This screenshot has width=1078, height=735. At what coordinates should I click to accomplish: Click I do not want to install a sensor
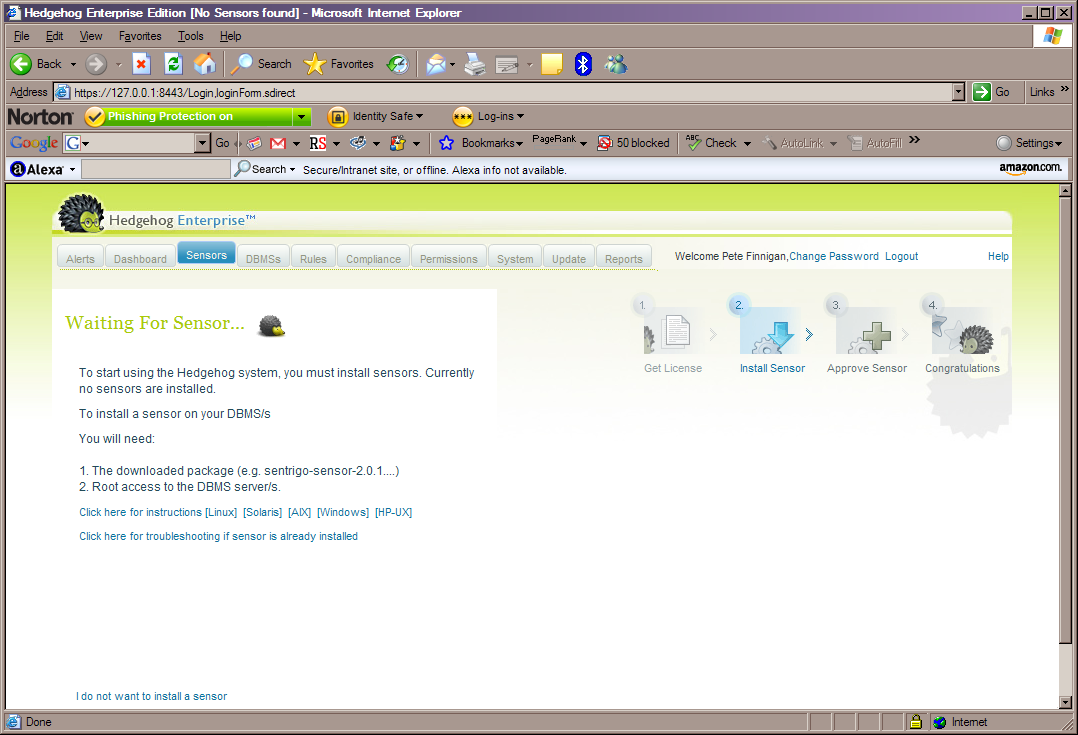point(151,696)
